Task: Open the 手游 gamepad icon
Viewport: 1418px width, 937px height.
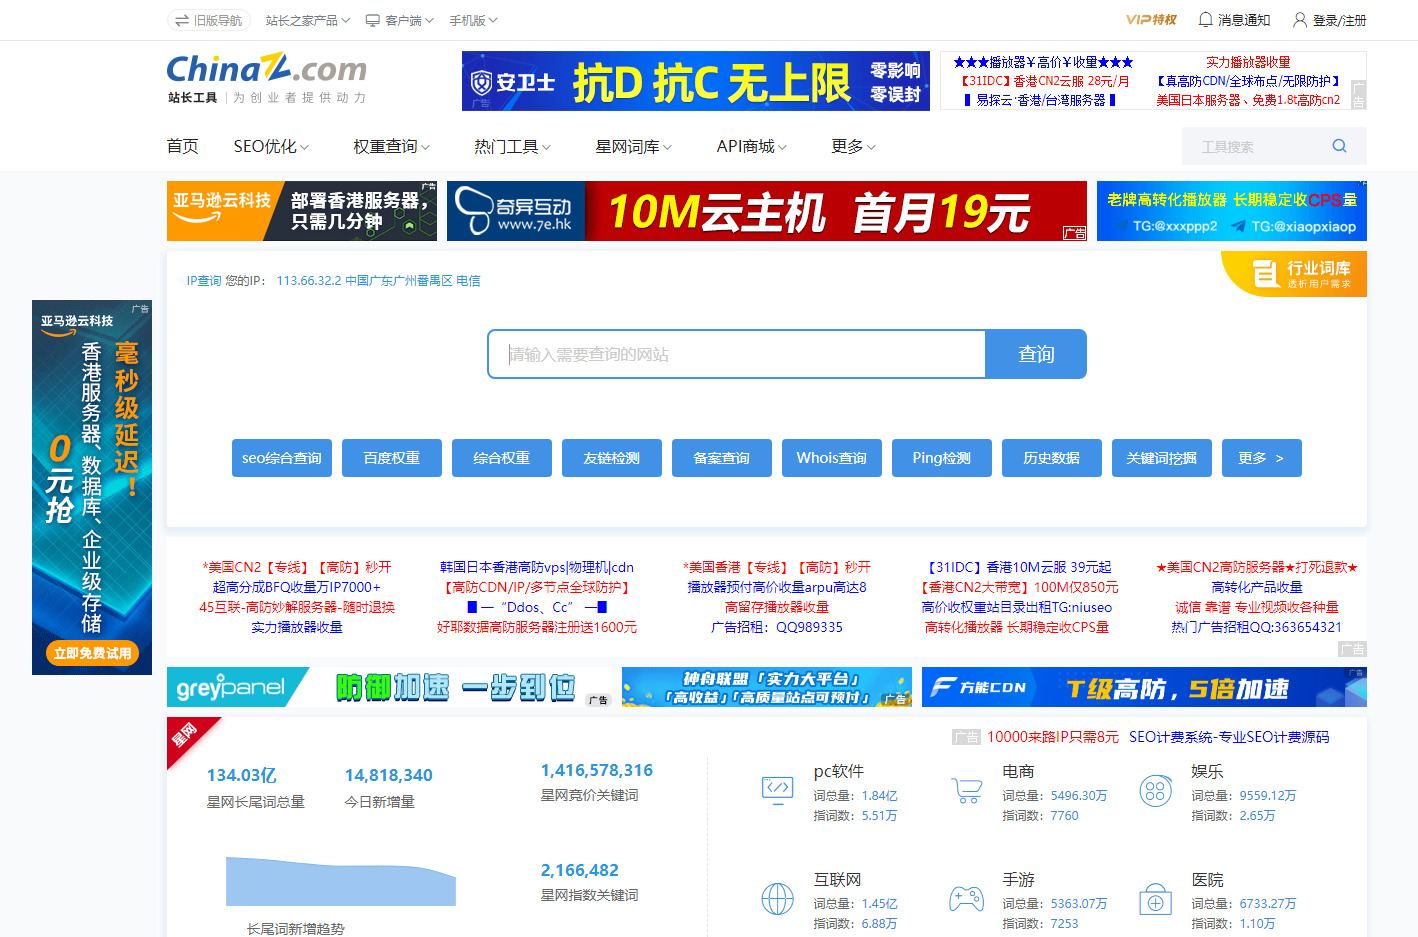Action: tap(966, 899)
